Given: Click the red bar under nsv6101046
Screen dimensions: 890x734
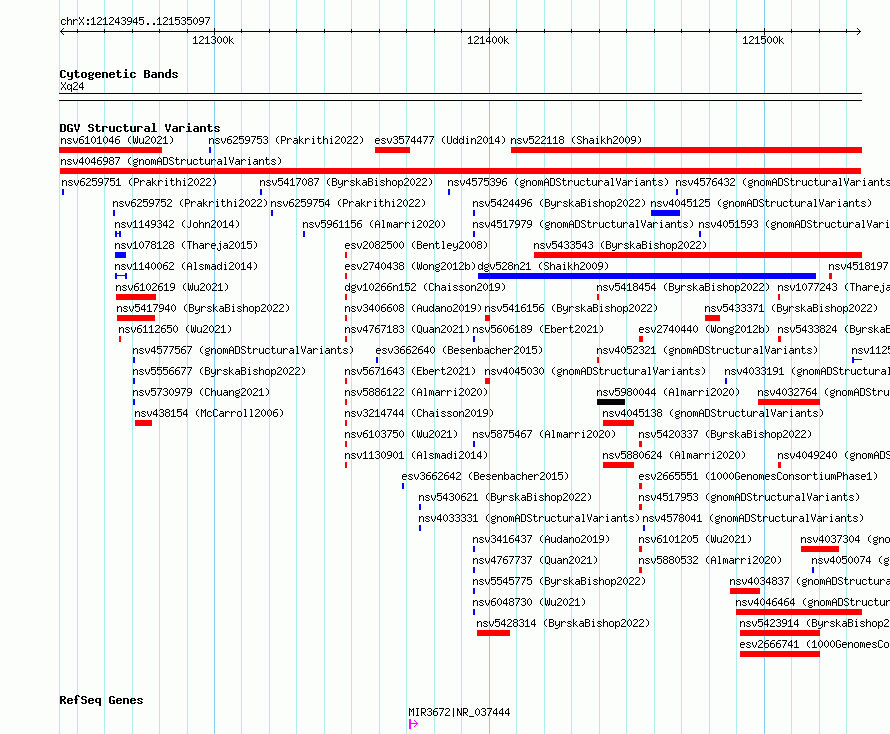Looking at the screenshot, I should click(x=111, y=150).
